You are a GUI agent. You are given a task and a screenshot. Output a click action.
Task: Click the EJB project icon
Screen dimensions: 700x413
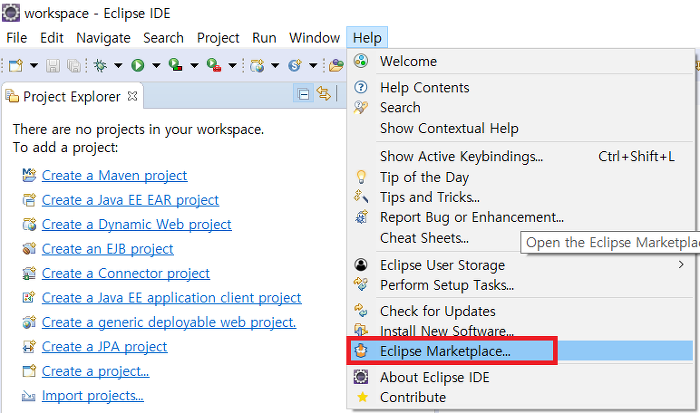click(29, 248)
